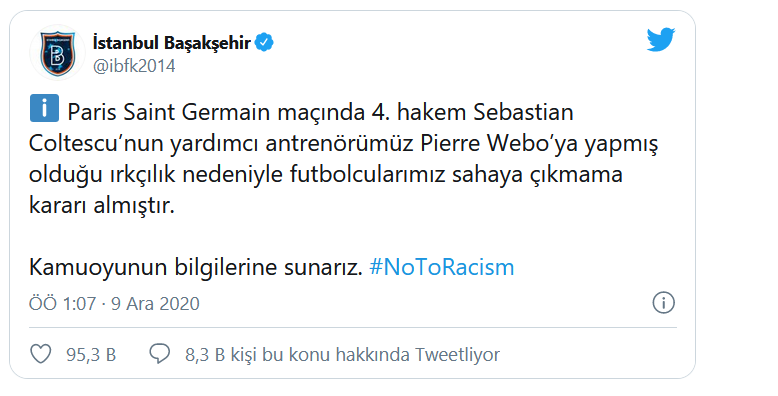Screen dimensions: 778x396
Task: Like the tweet with heart icon
Action: pyautogui.click(x=41, y=354)
